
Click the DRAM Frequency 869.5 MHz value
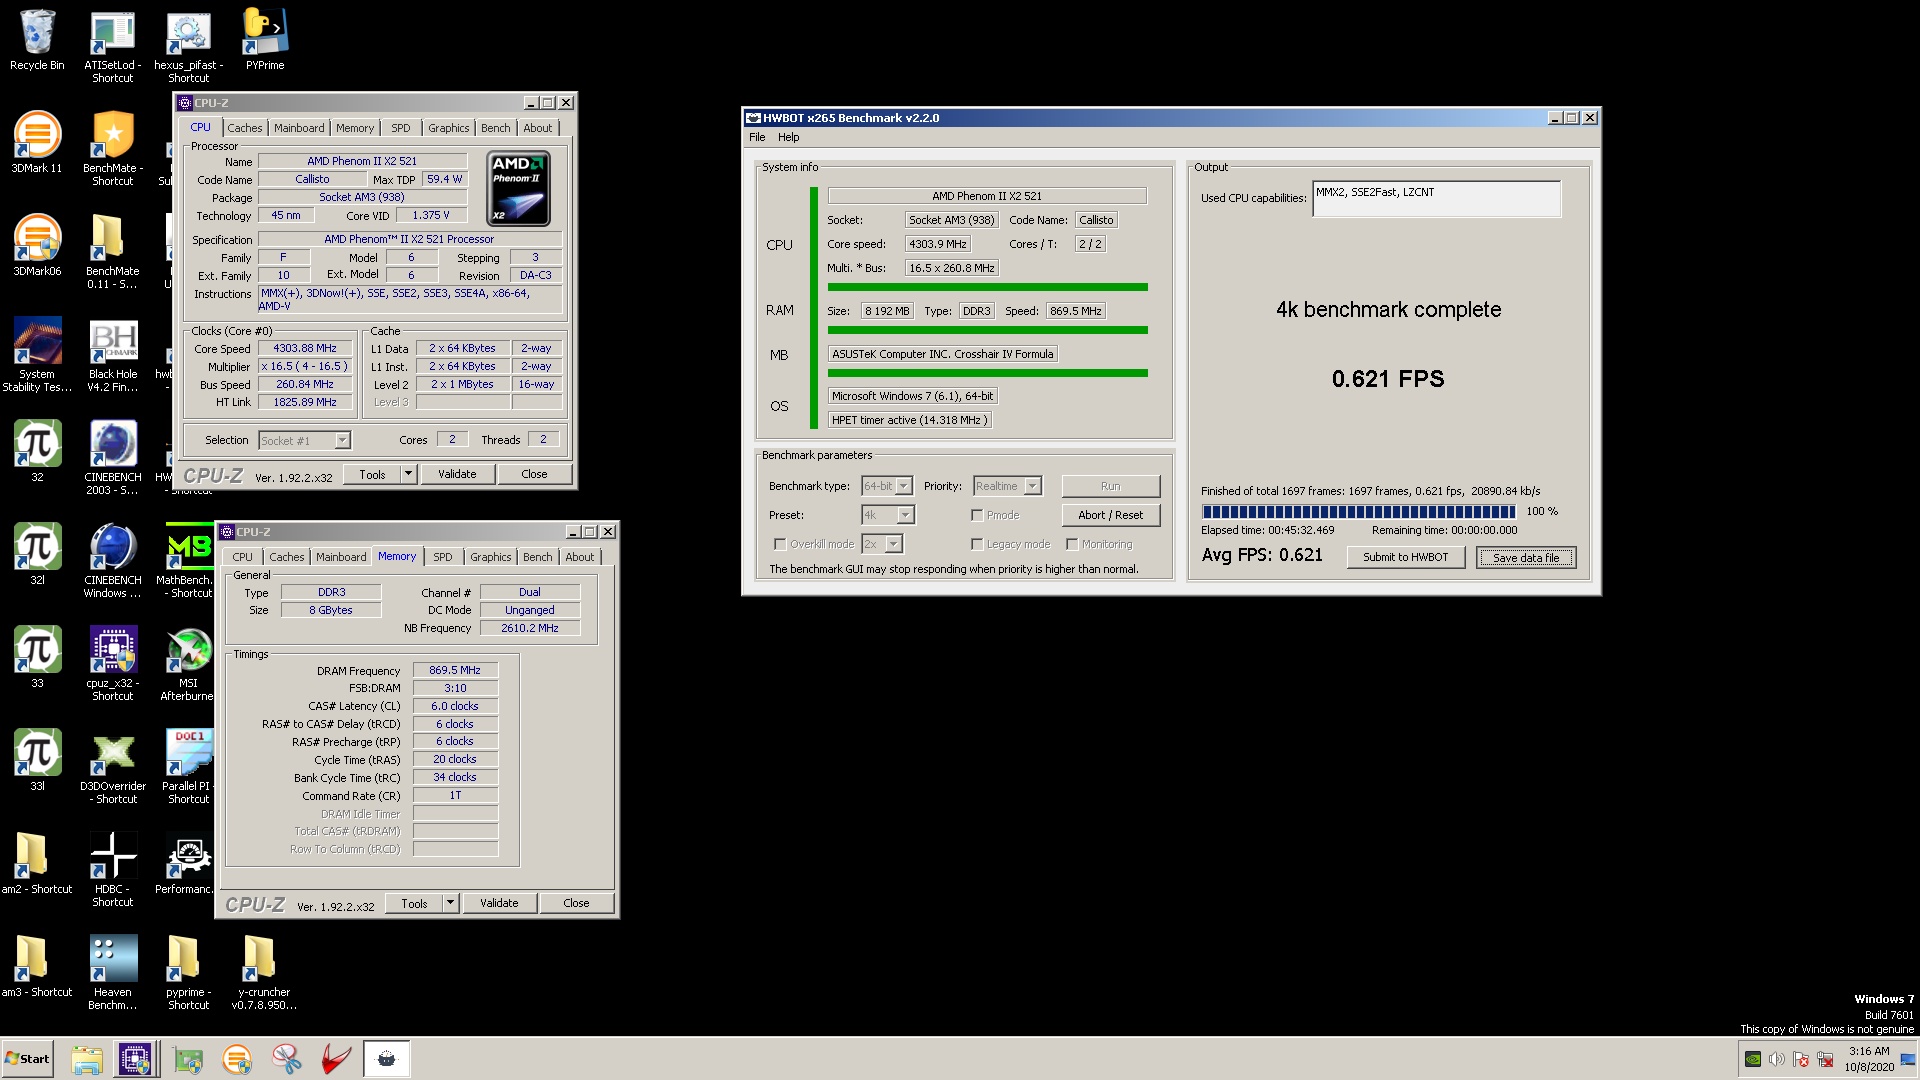pos(455,670)
